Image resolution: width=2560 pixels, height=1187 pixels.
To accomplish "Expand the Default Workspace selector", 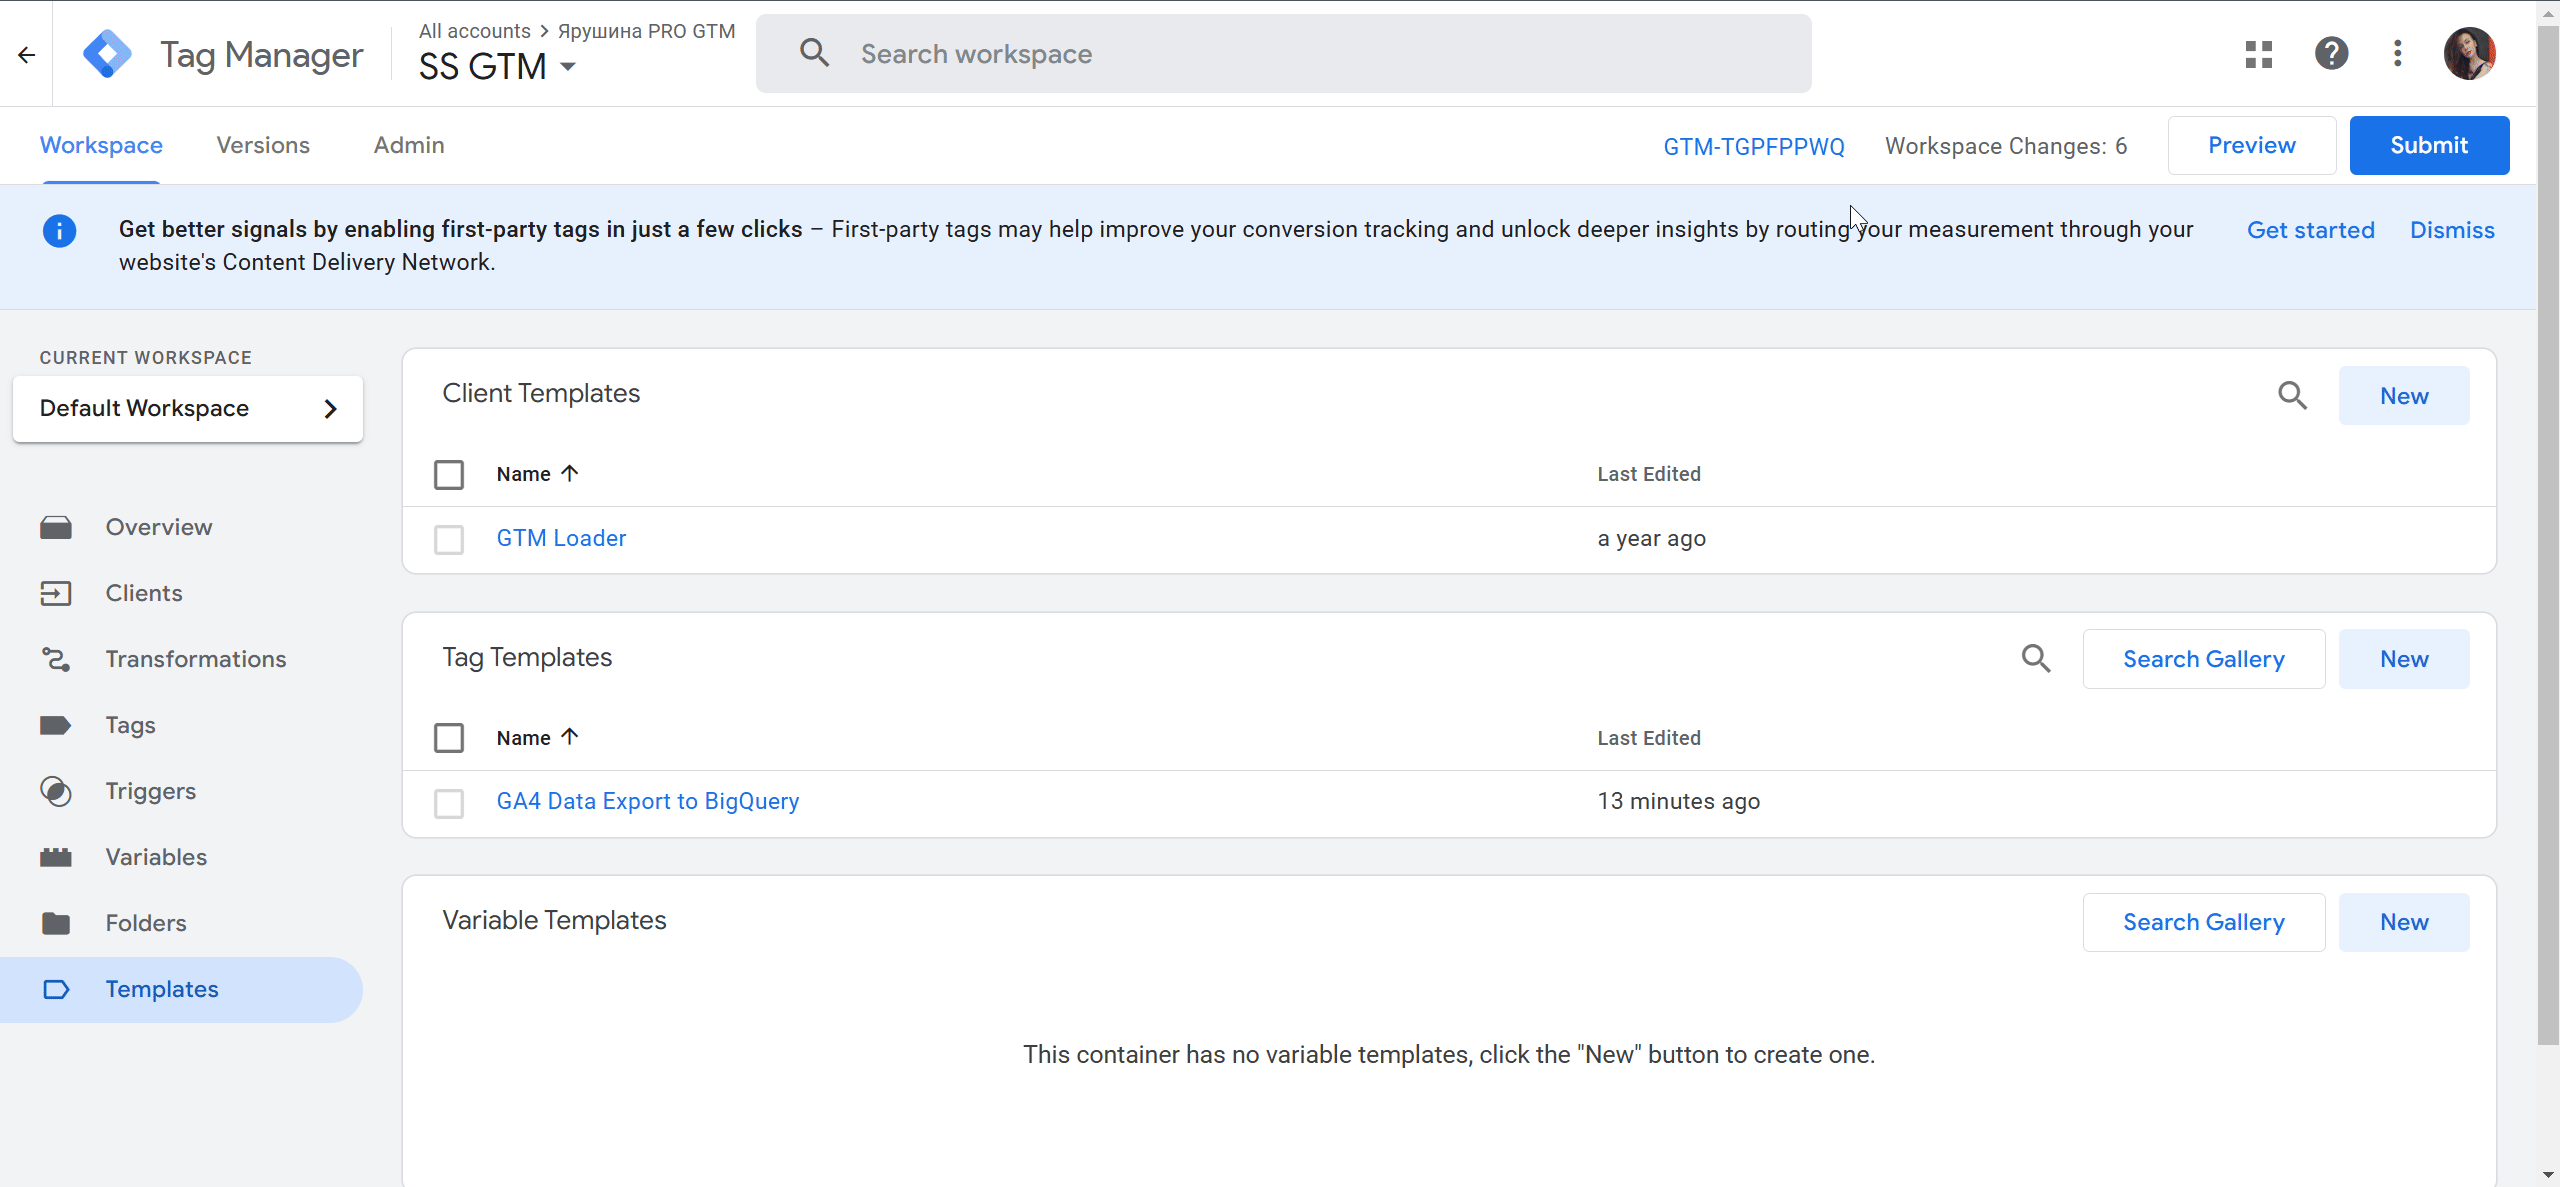I will 188,409.
